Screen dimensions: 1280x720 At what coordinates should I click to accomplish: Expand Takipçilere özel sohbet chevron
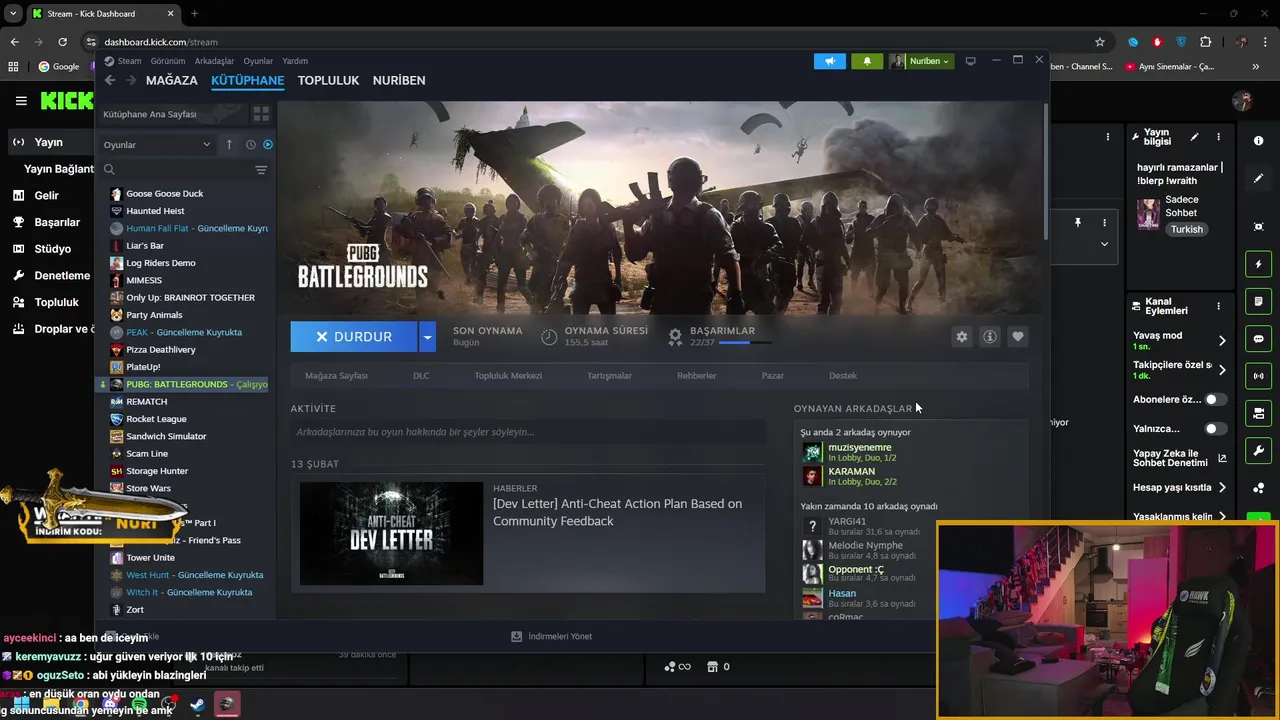click(1222, 370)
